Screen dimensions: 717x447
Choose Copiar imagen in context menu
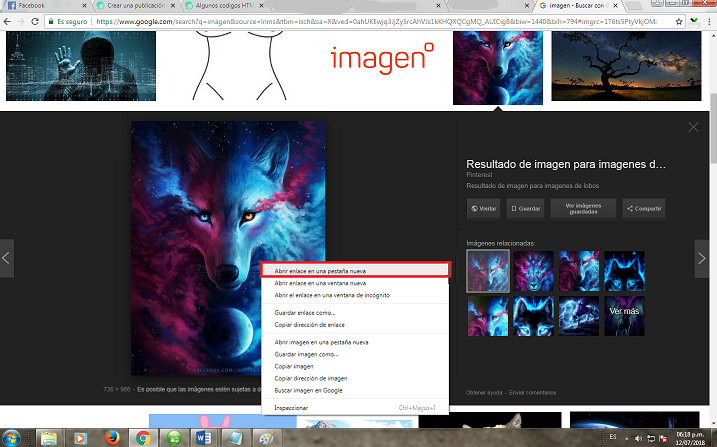[x=355, y=366]
